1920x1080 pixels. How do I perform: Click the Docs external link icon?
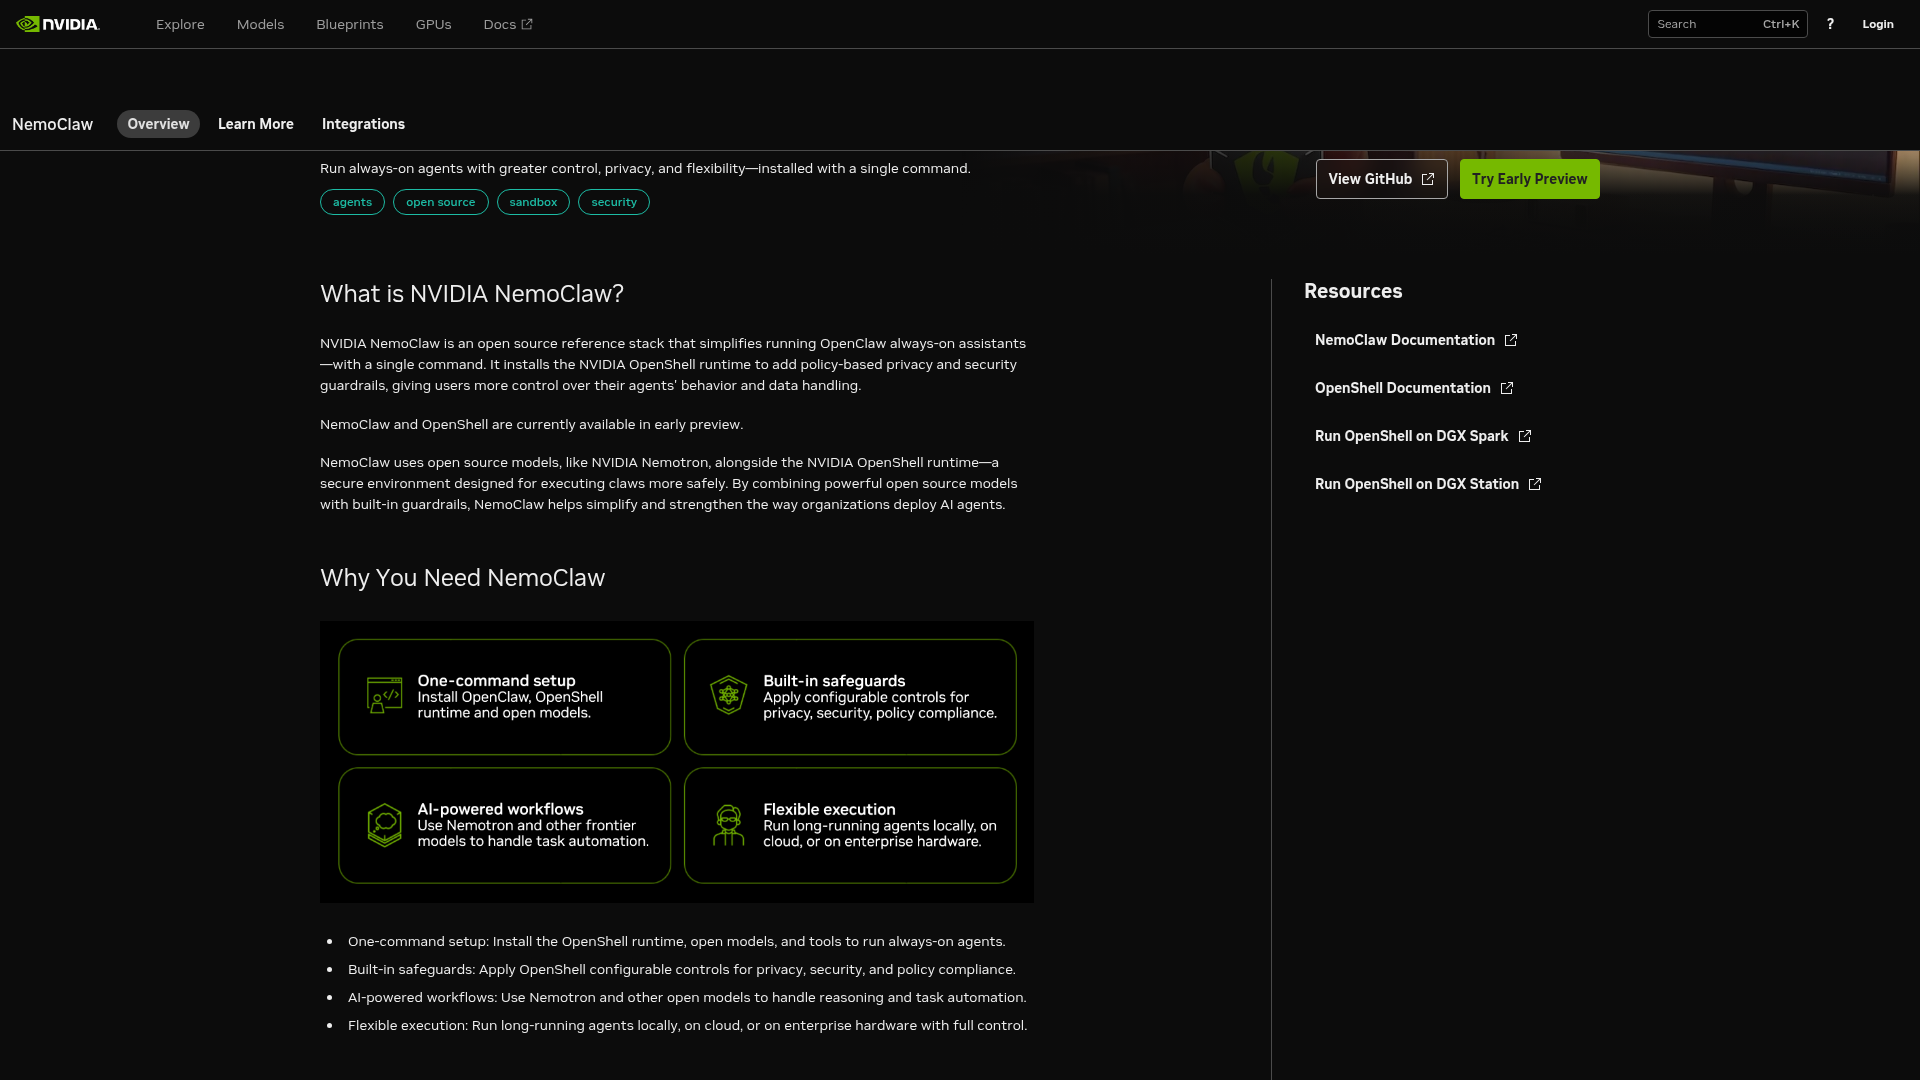point(527,24)
